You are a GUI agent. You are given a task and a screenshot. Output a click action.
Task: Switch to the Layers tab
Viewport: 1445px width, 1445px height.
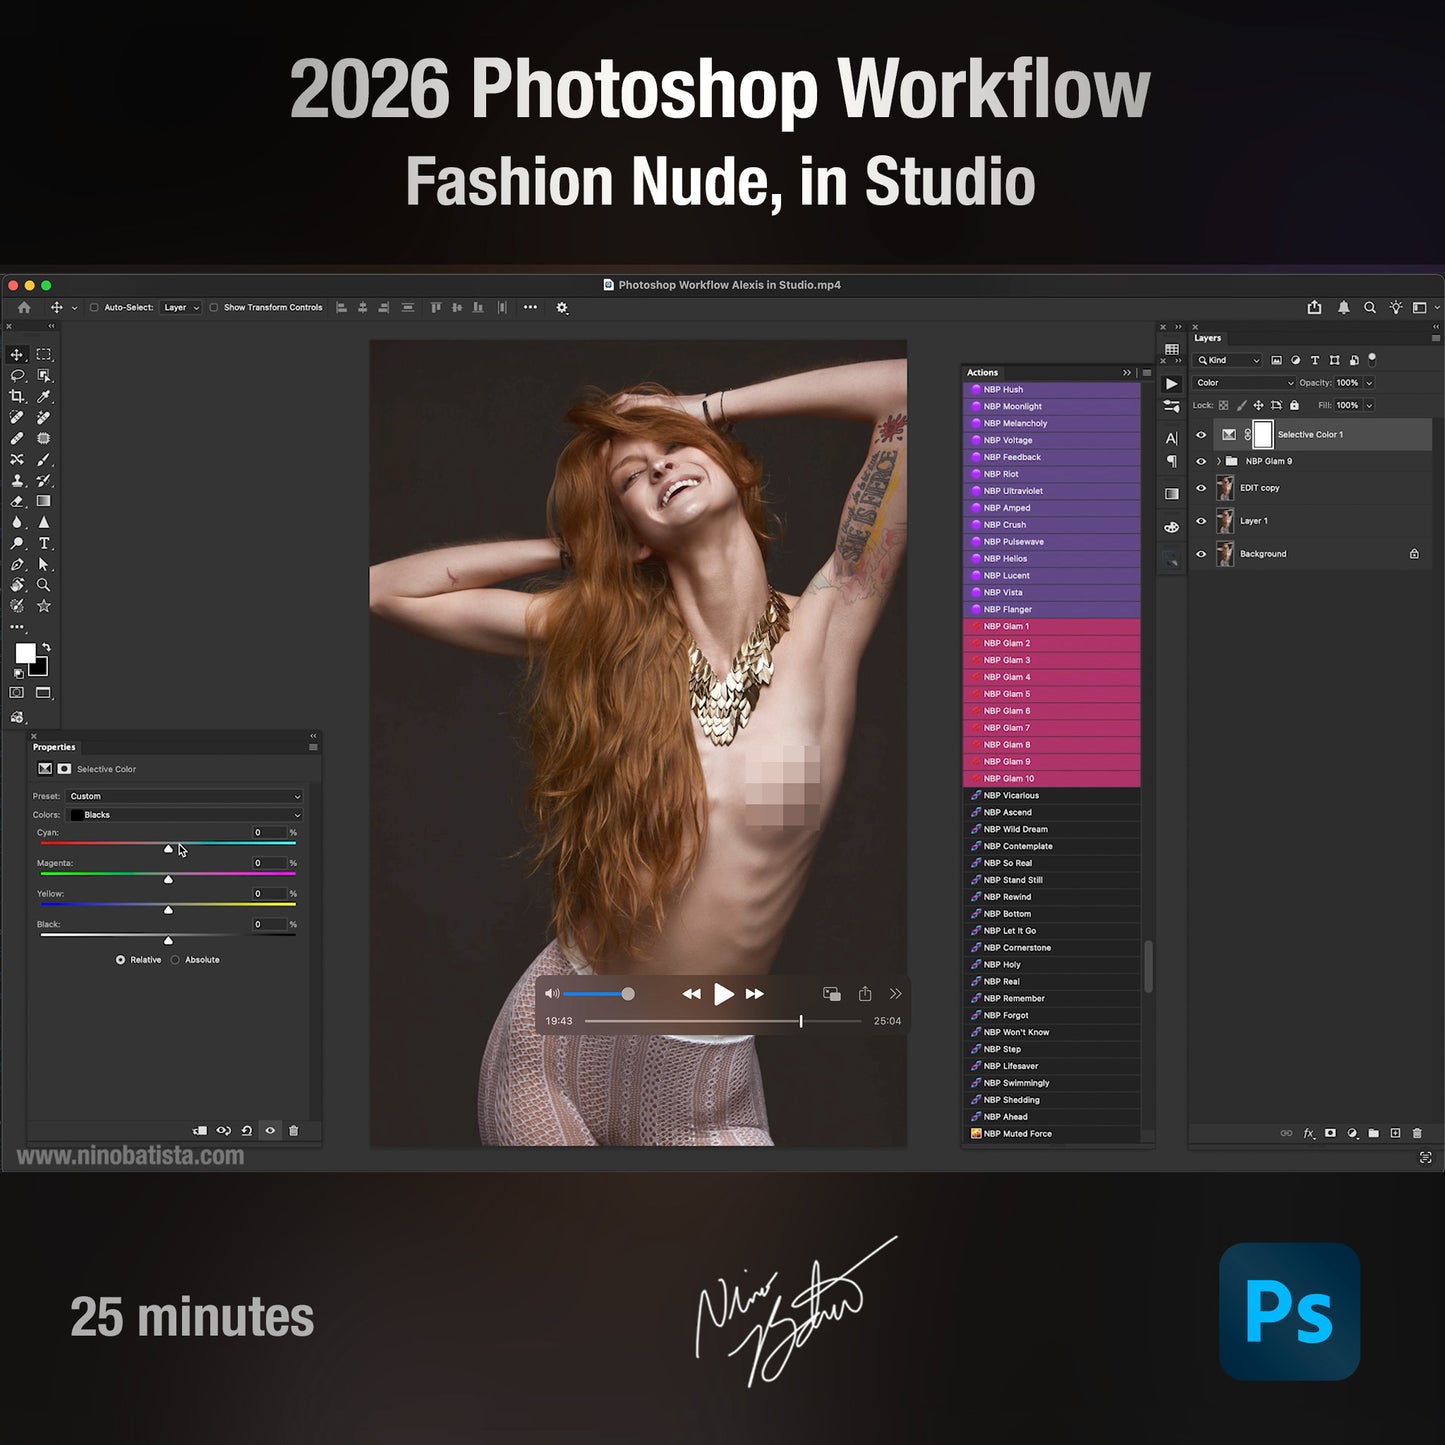1206,338
